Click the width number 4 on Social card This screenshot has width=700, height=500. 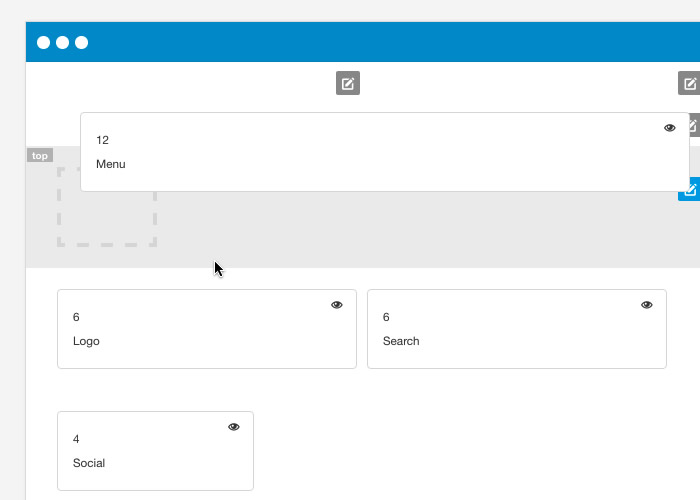[76, 439]
